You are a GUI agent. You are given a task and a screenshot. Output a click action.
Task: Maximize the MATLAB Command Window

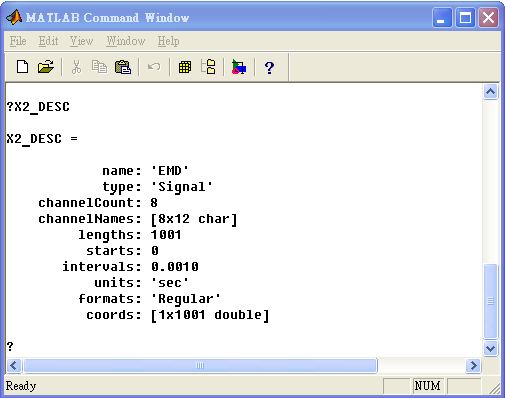click(x=465, y=18)
